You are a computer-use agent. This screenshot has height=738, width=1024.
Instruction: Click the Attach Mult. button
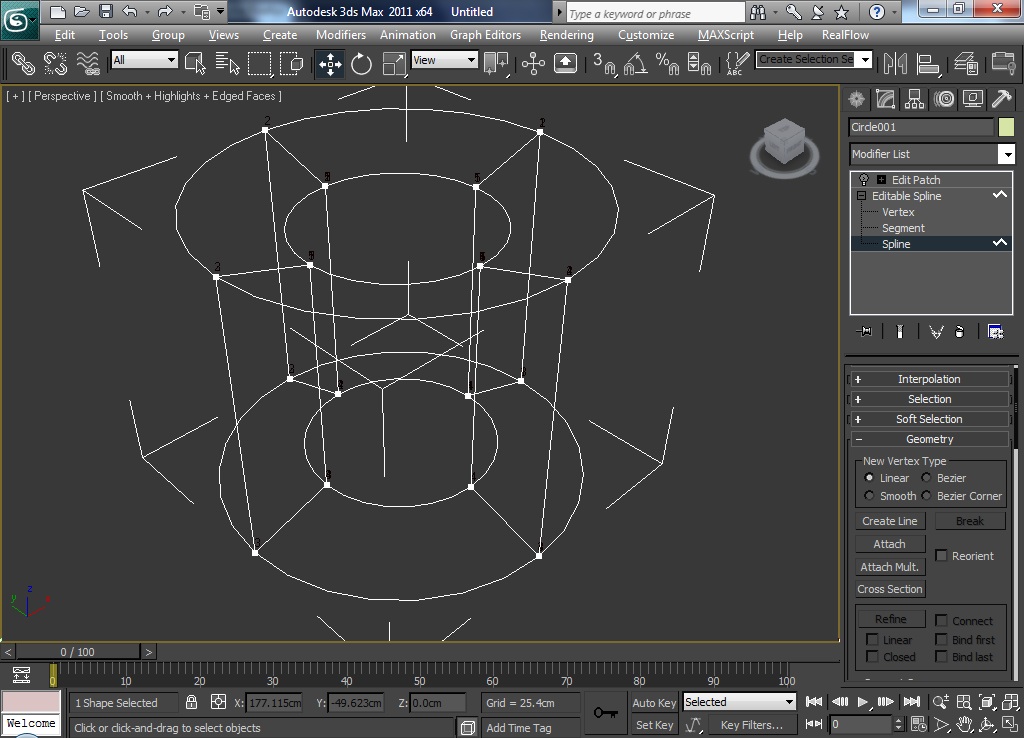[889, 567]
